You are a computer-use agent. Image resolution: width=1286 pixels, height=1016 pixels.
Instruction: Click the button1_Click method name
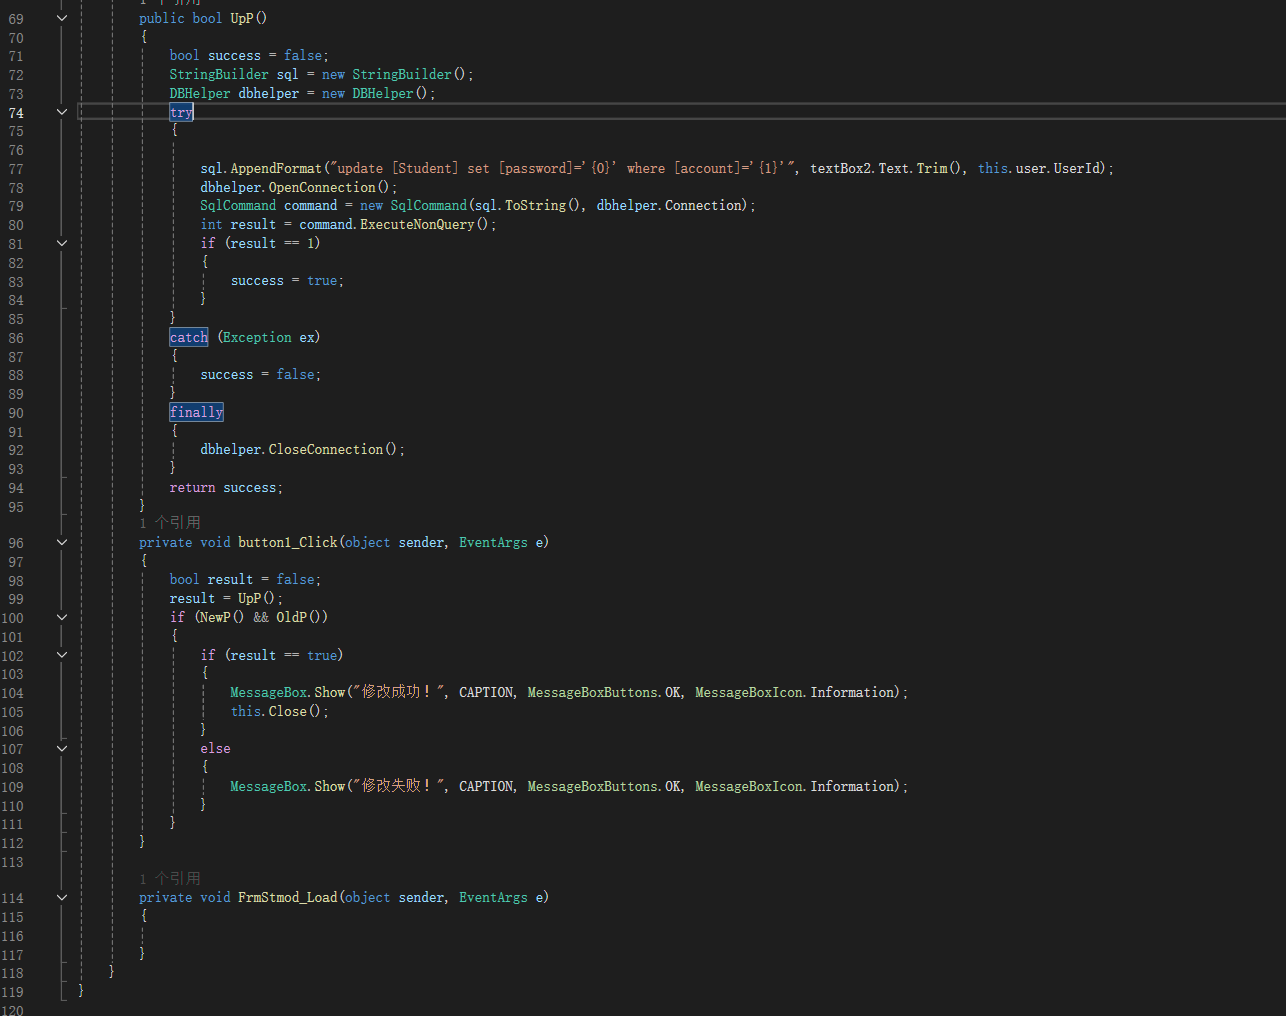pos(288,542)
